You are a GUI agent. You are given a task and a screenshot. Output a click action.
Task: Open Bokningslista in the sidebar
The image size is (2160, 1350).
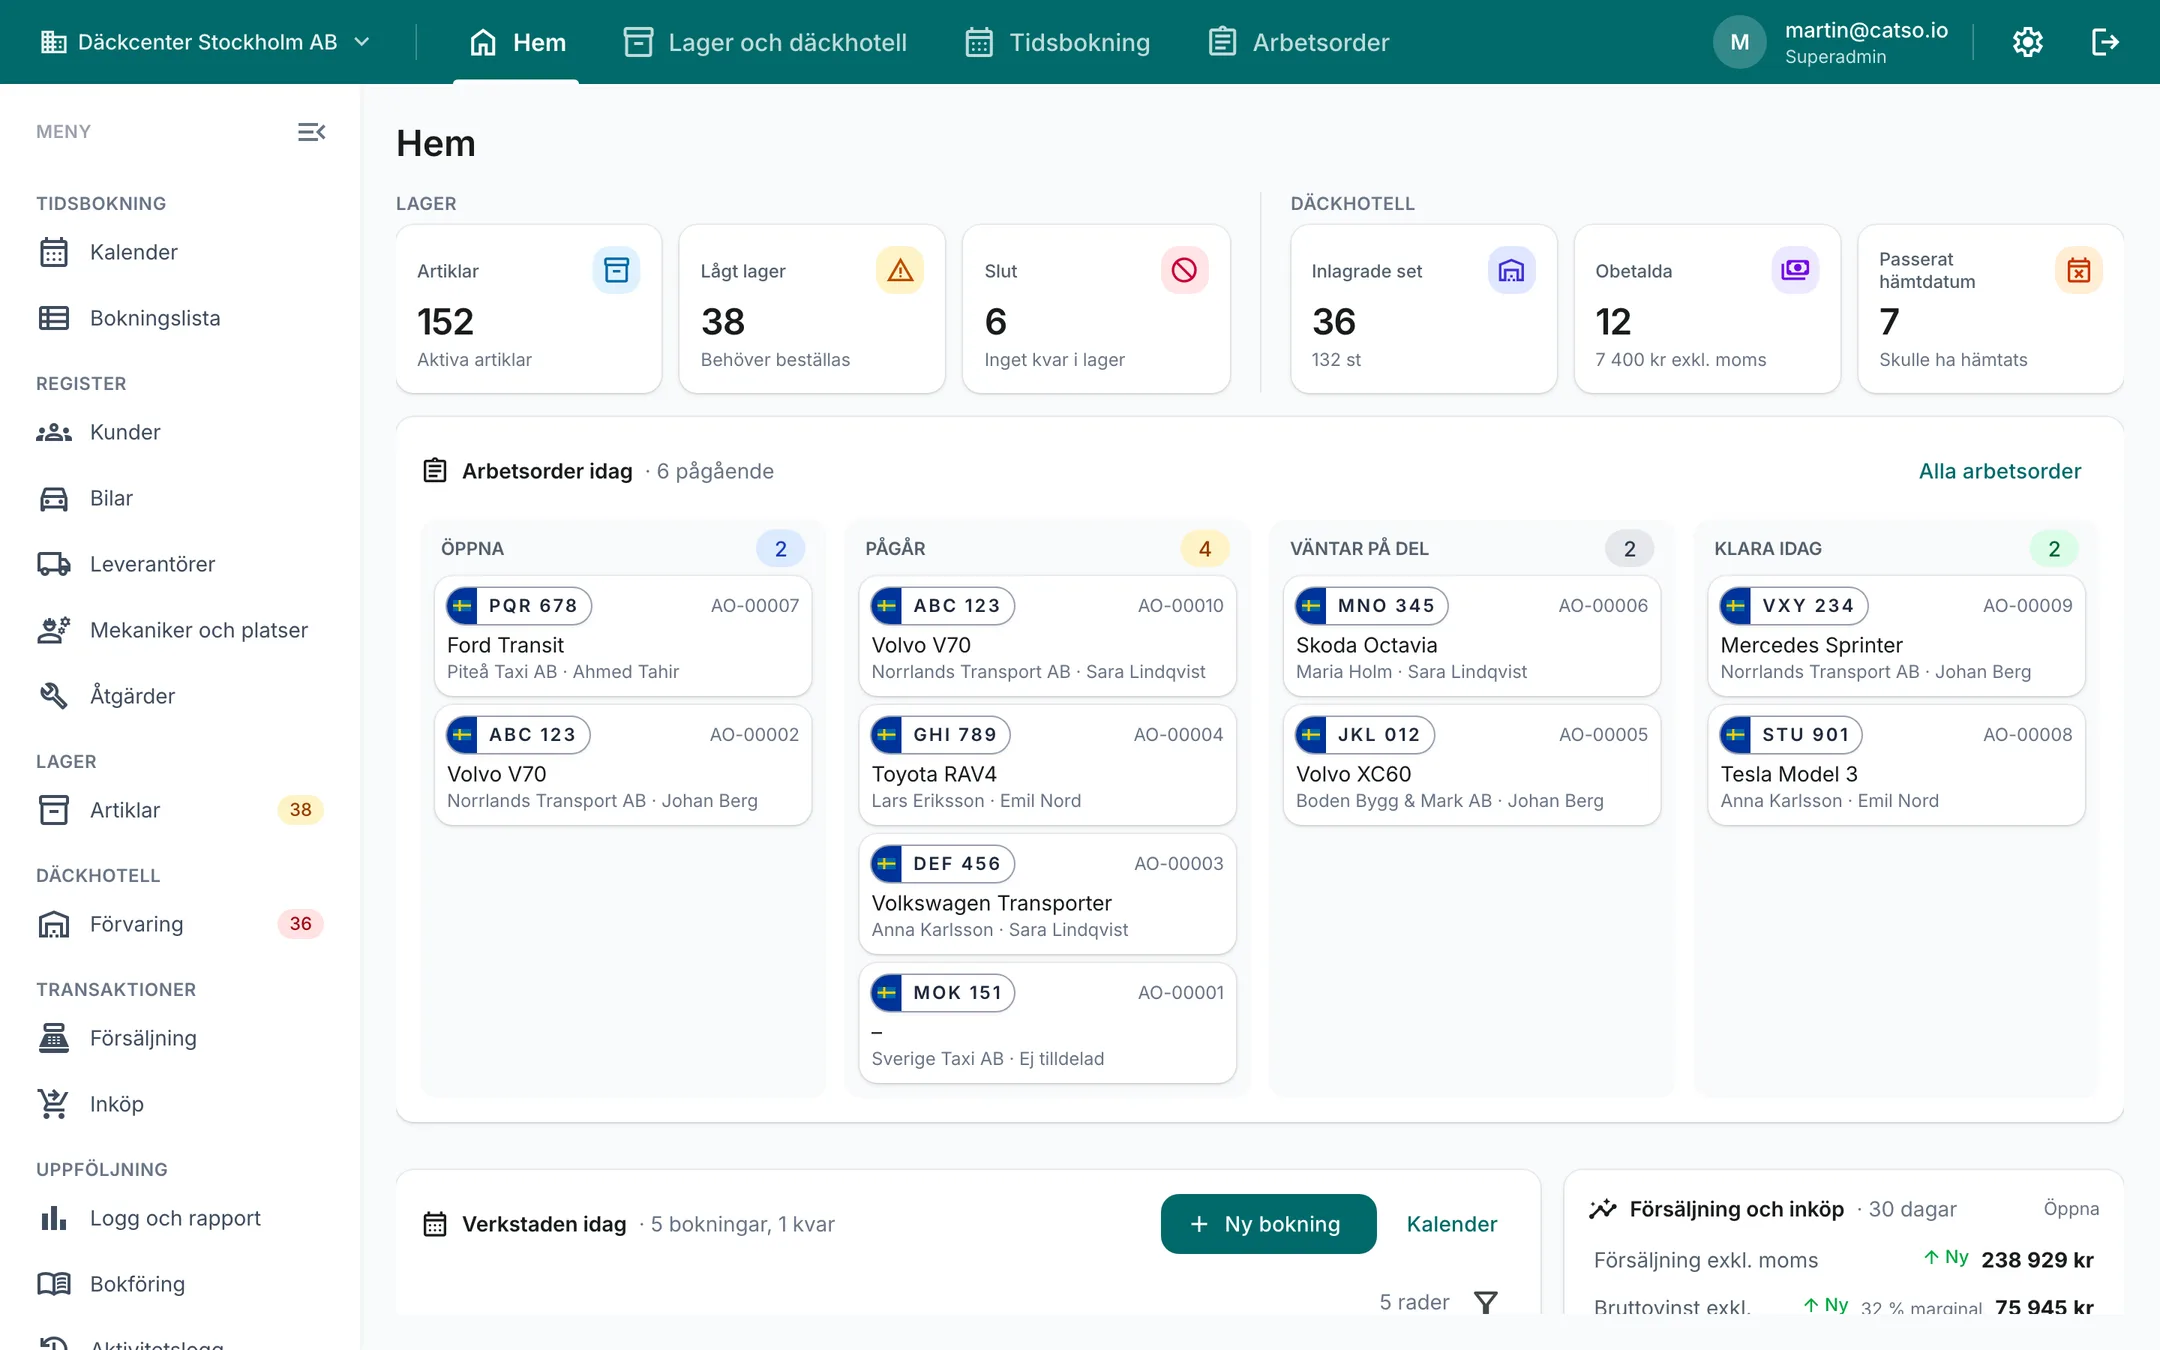pyautogui.click(x=180, y=318)
